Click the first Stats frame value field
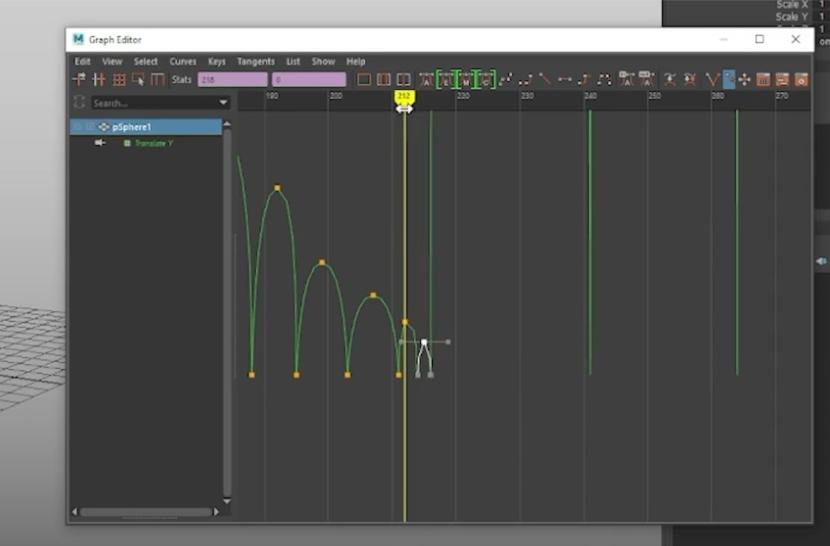The height and width of the screenshot is (546, 830). point(232,80)
